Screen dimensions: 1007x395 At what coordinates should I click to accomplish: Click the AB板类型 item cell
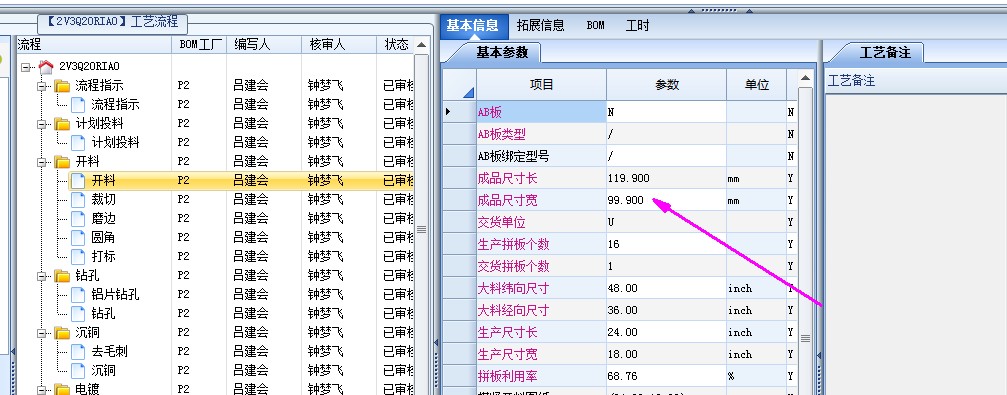pos(541,134)
